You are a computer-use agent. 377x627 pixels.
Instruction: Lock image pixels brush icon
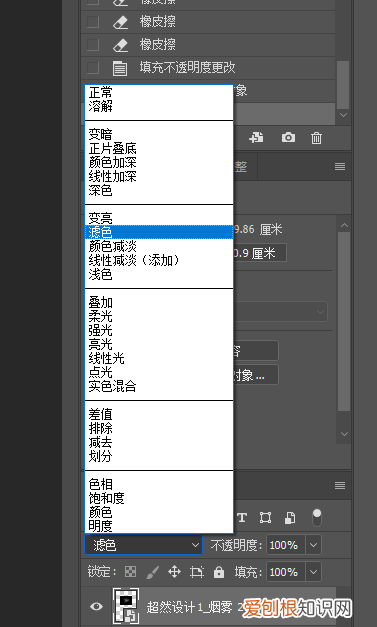(153, 572)
